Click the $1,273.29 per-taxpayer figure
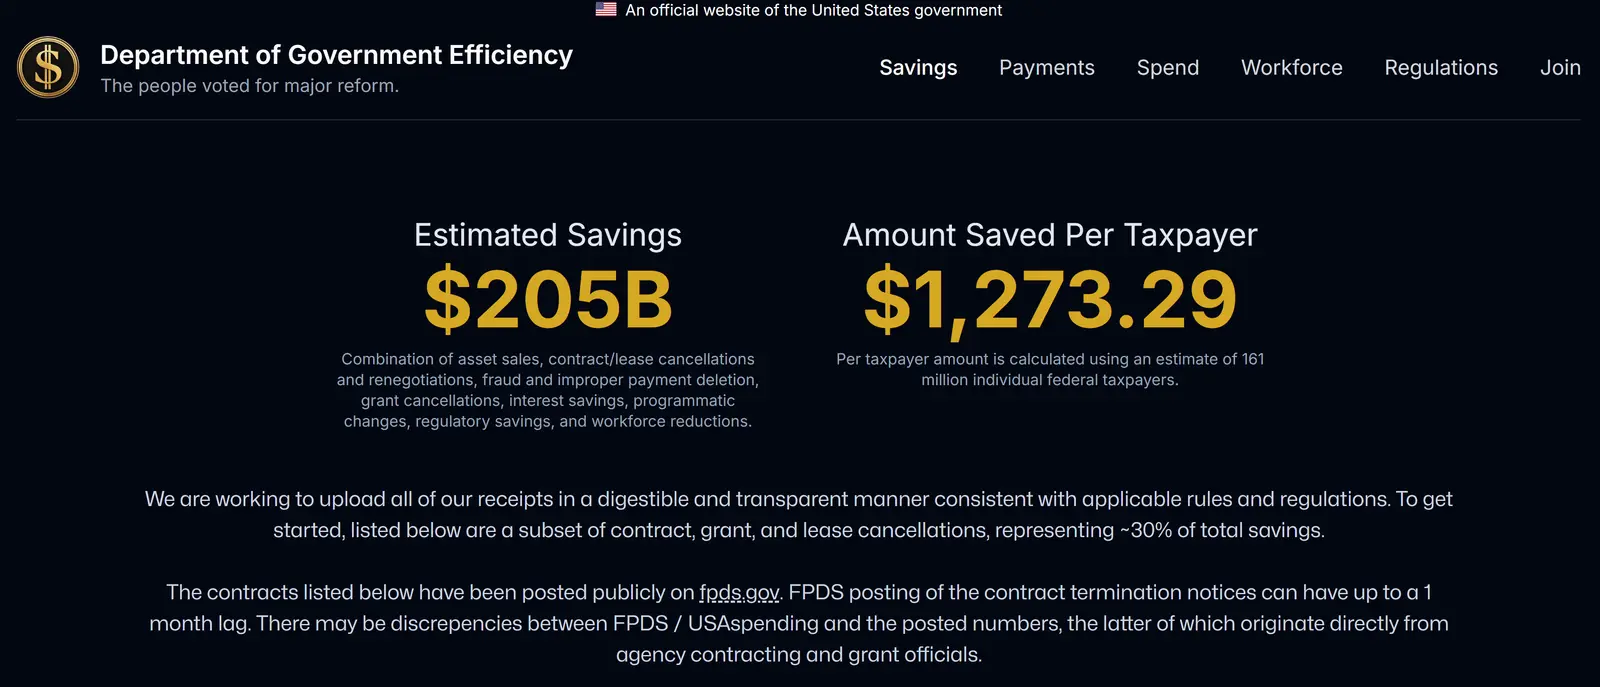The width and height of the screenshot is (1600, 687). coord(1049,299)
